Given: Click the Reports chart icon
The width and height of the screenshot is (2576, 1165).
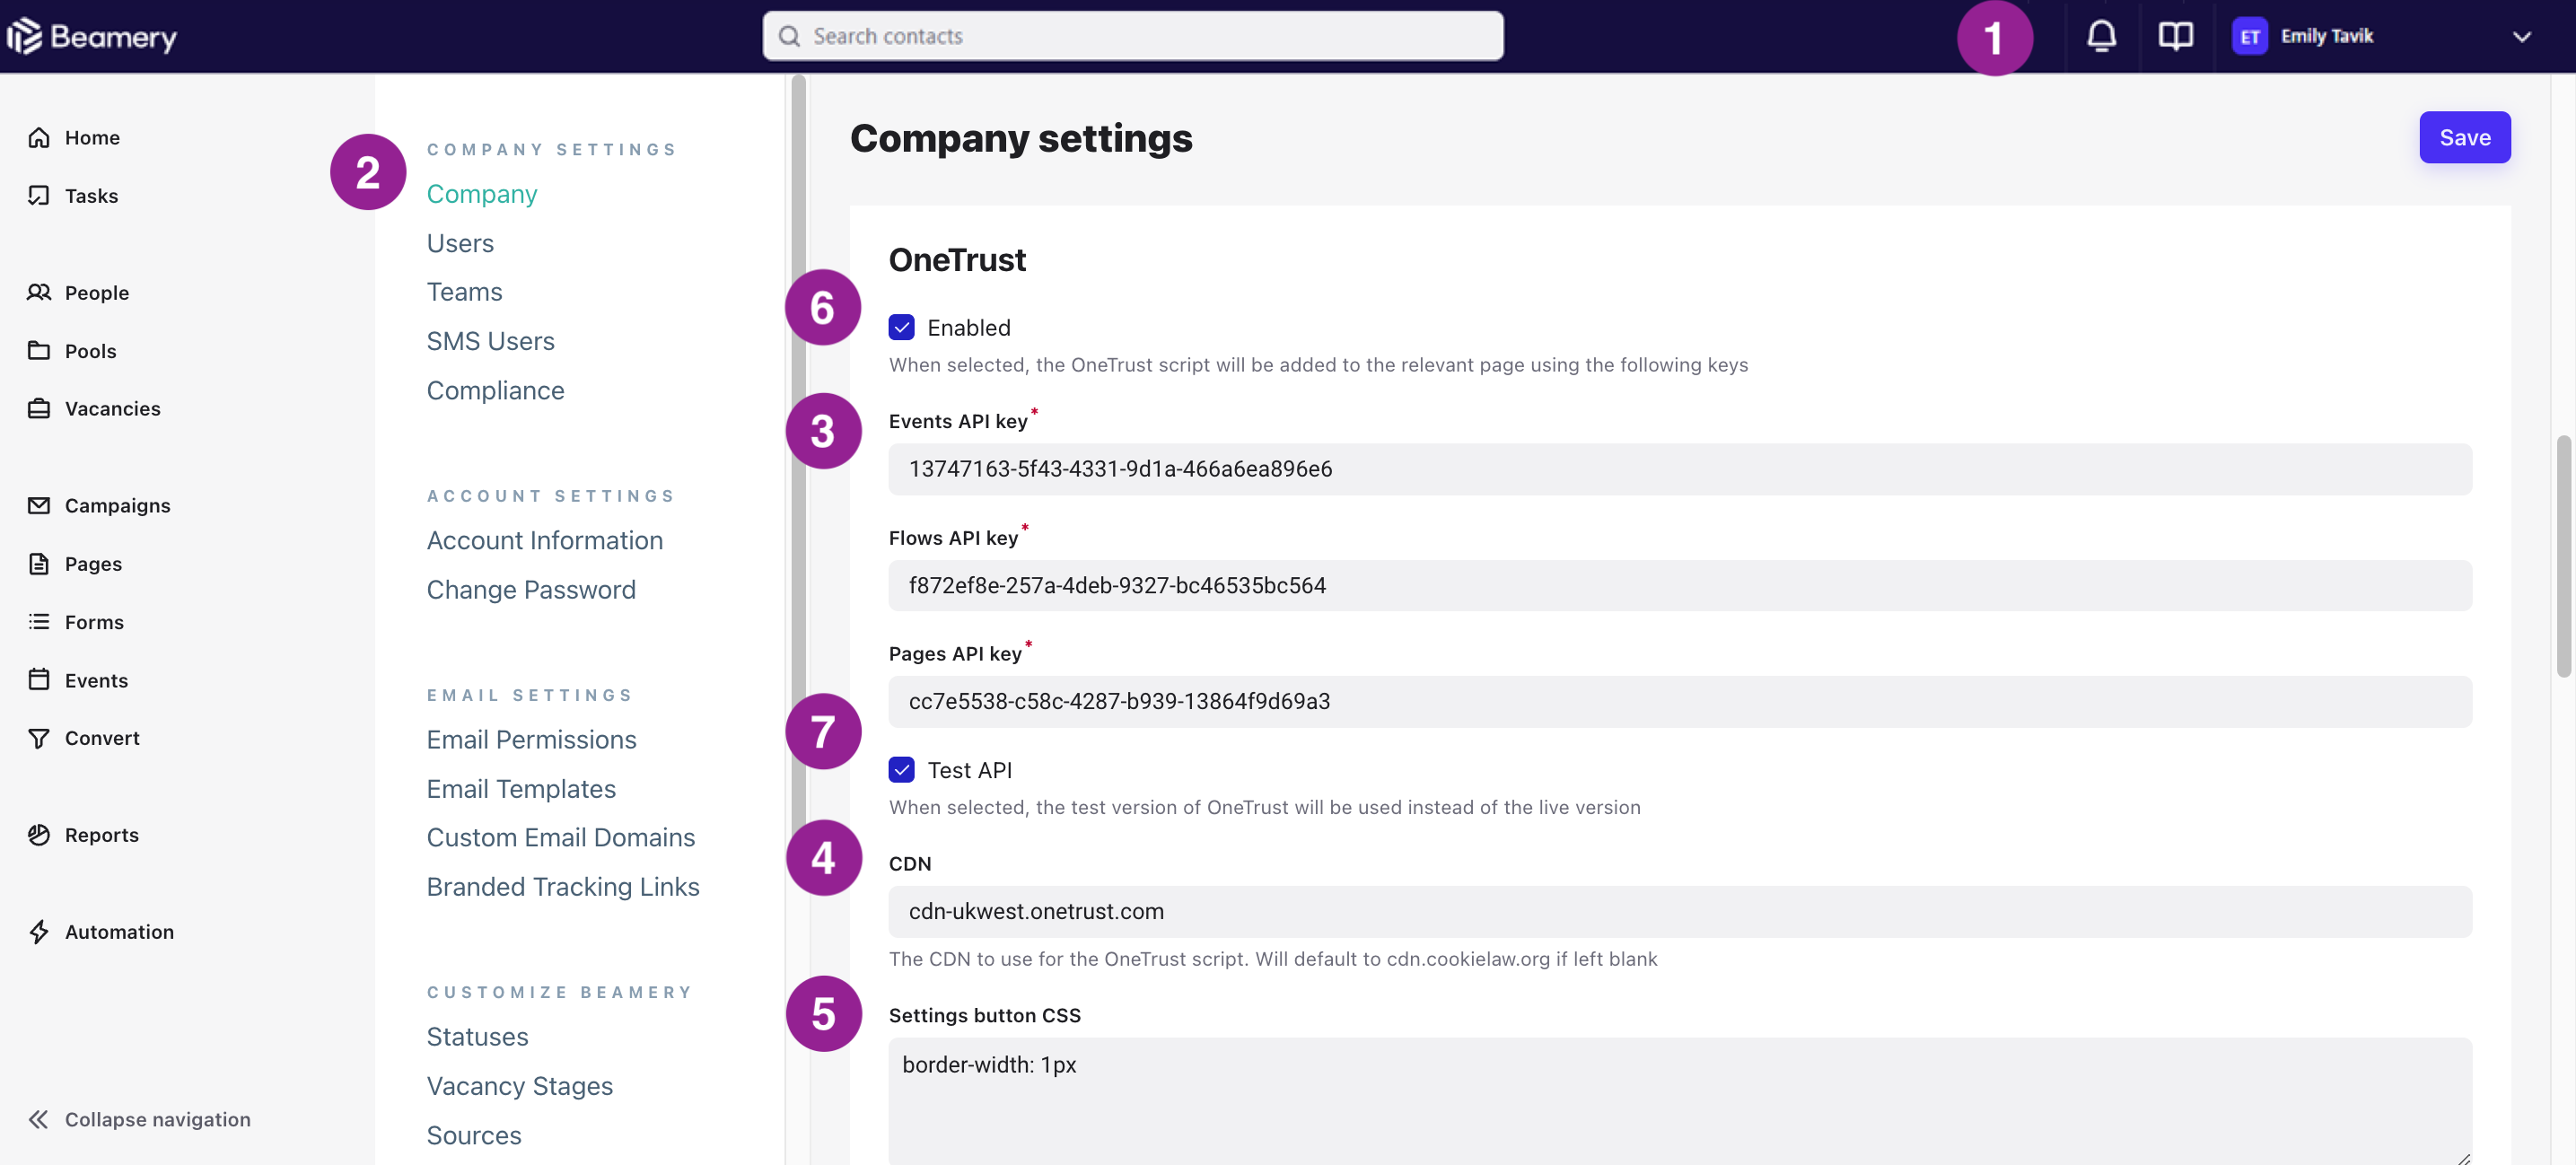Looking at the screenshot, I should (x=39, y=834).
